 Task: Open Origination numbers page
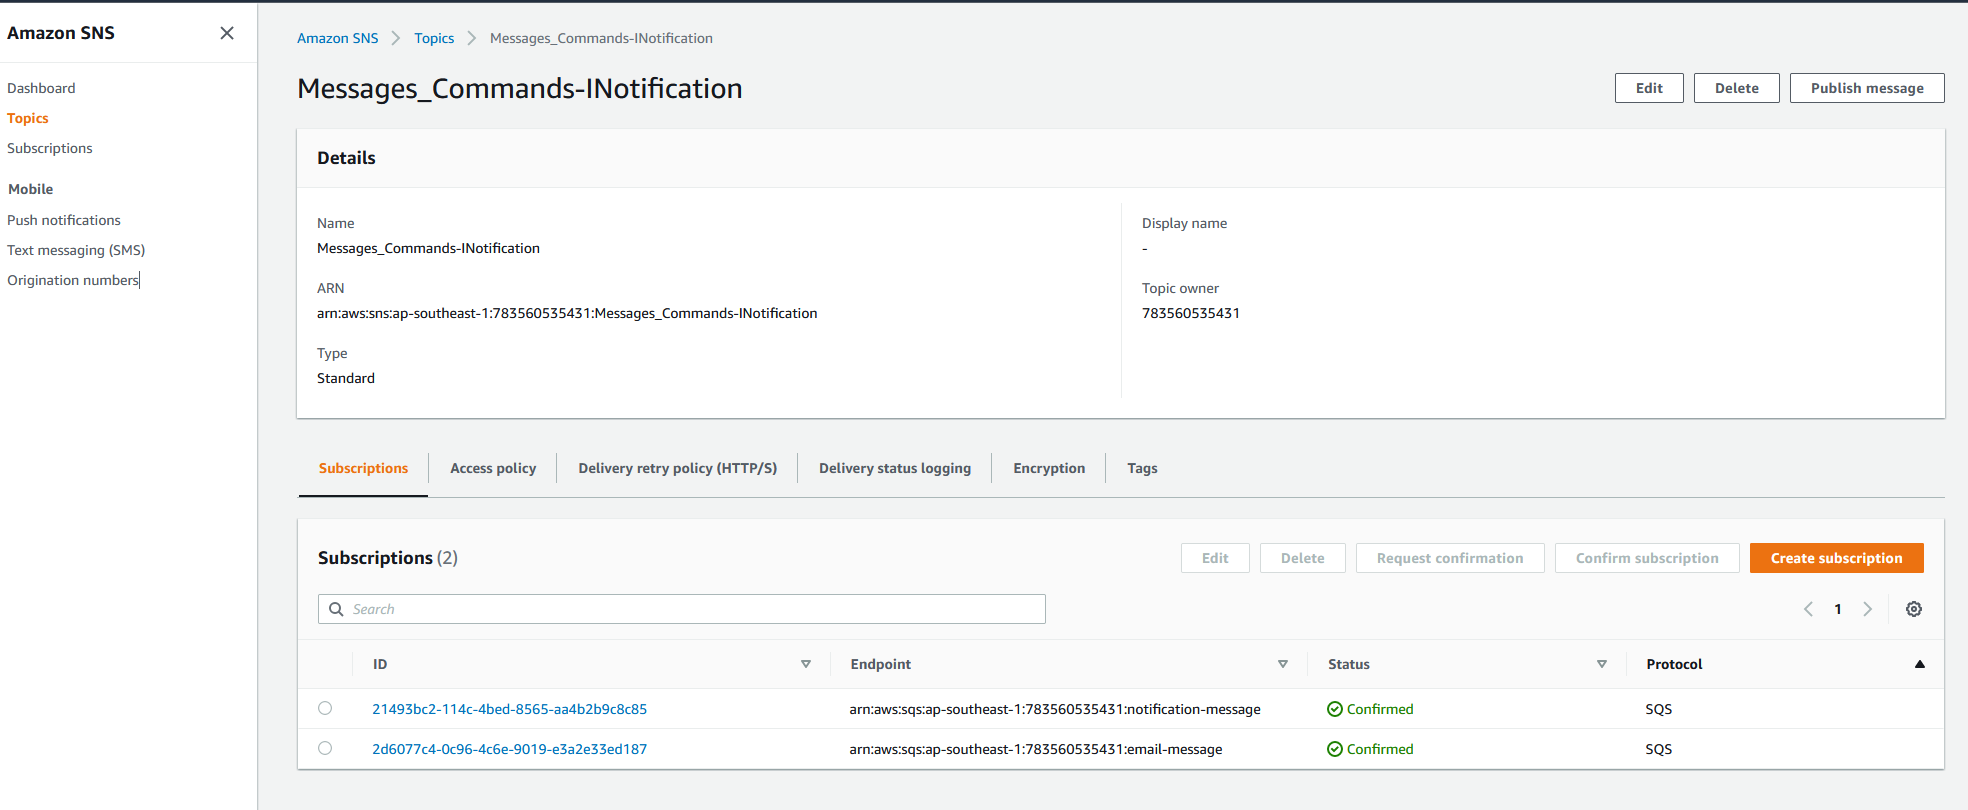[73, 280]
